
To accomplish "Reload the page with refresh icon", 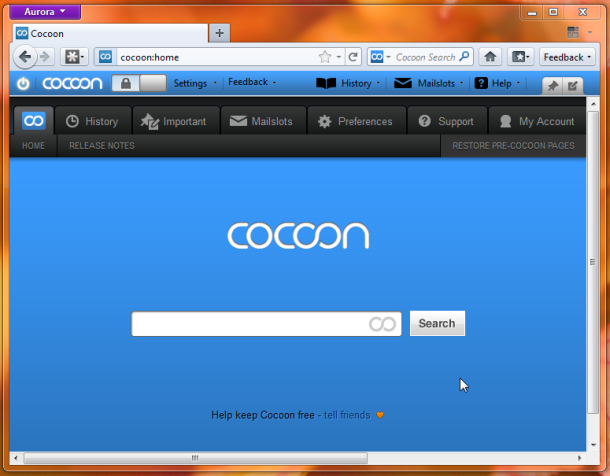I will point(353,57).
